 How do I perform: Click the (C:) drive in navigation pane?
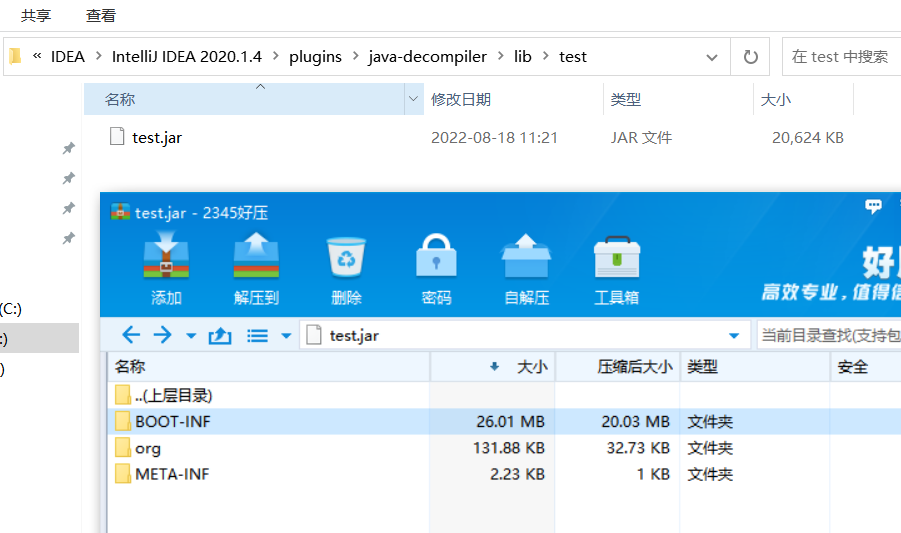[x=11, y=309]
